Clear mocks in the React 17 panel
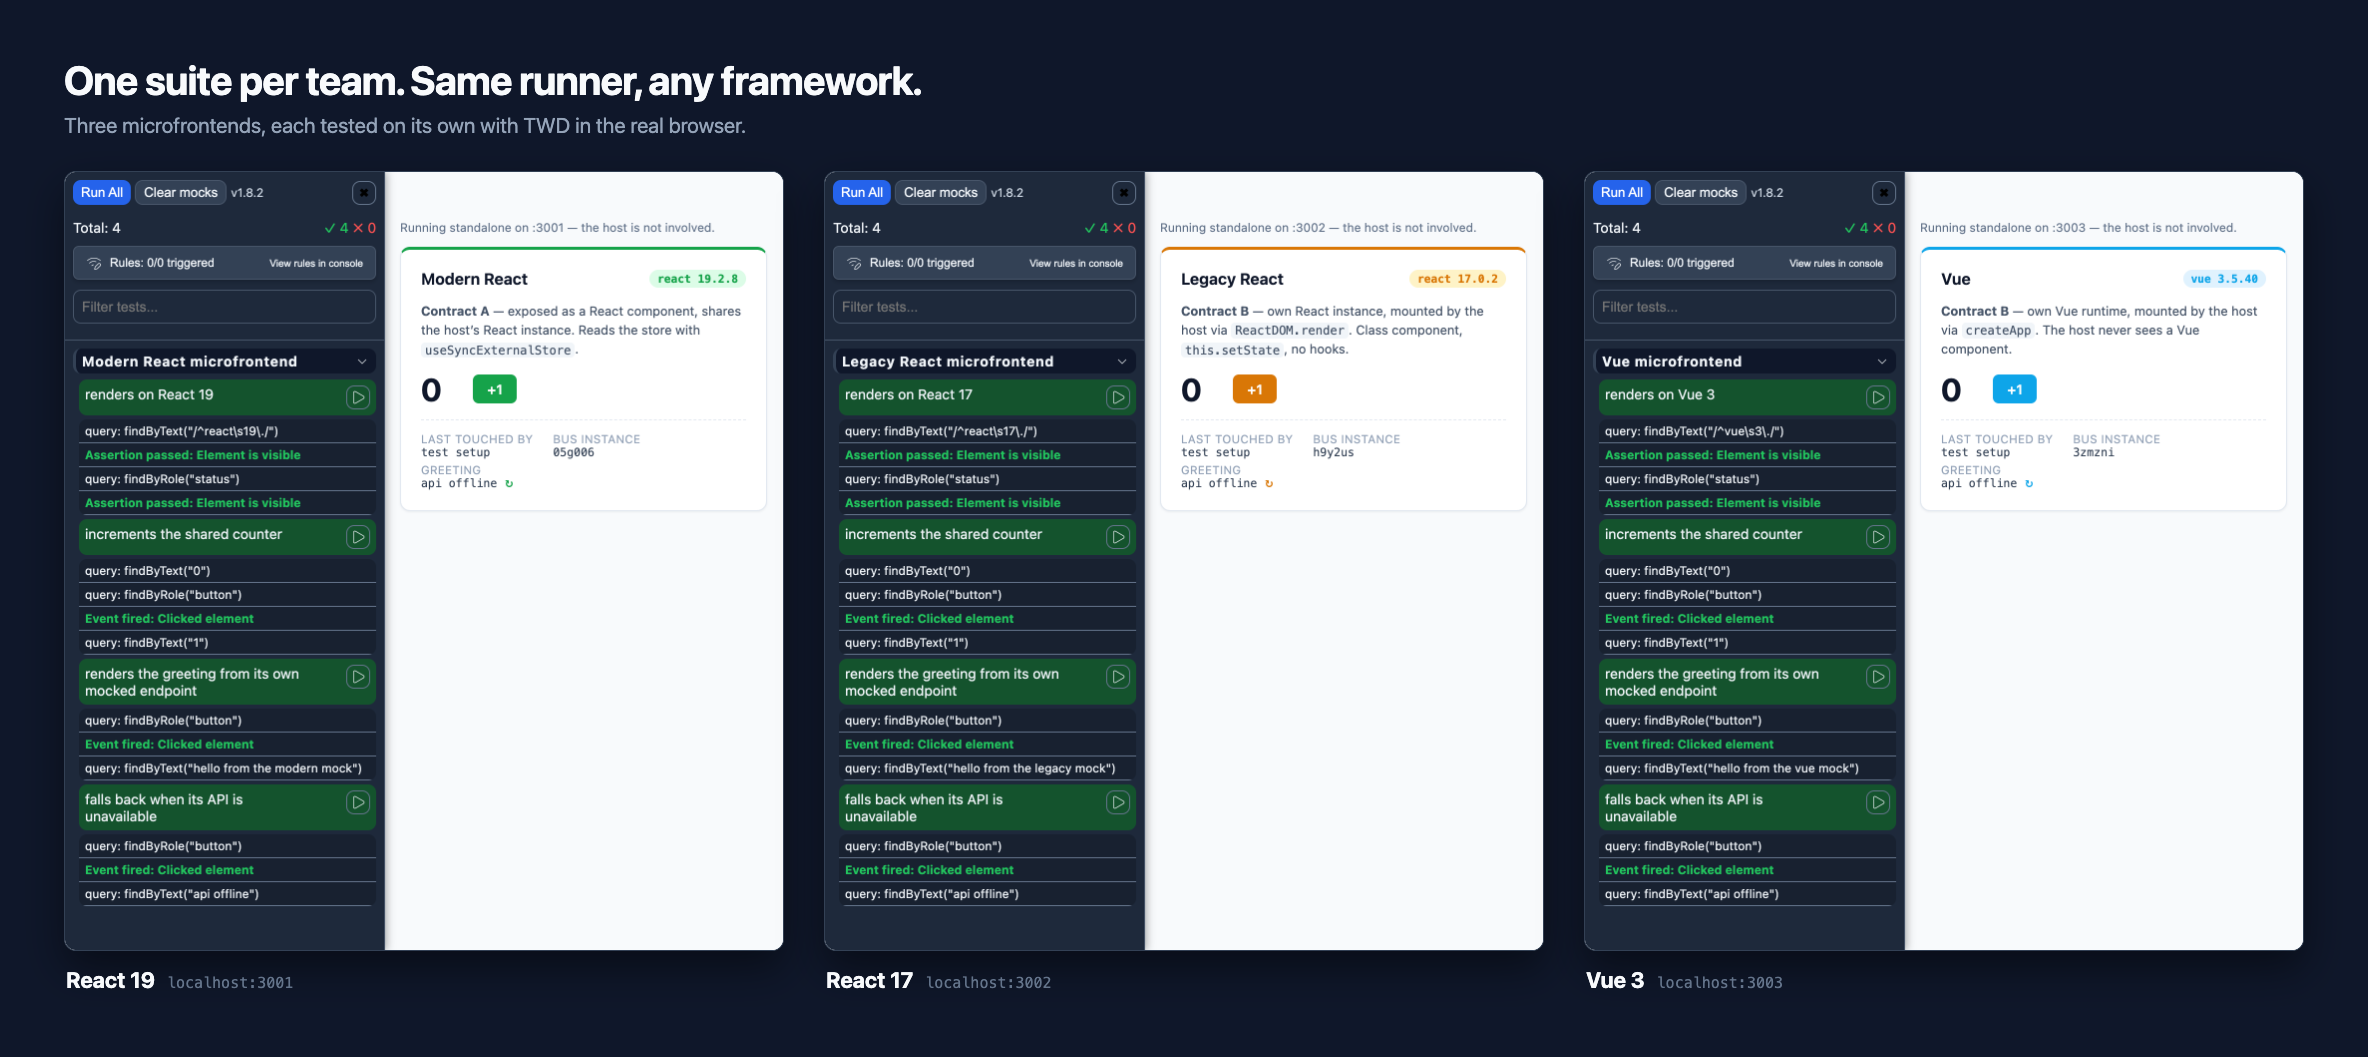 click(941, 192)
